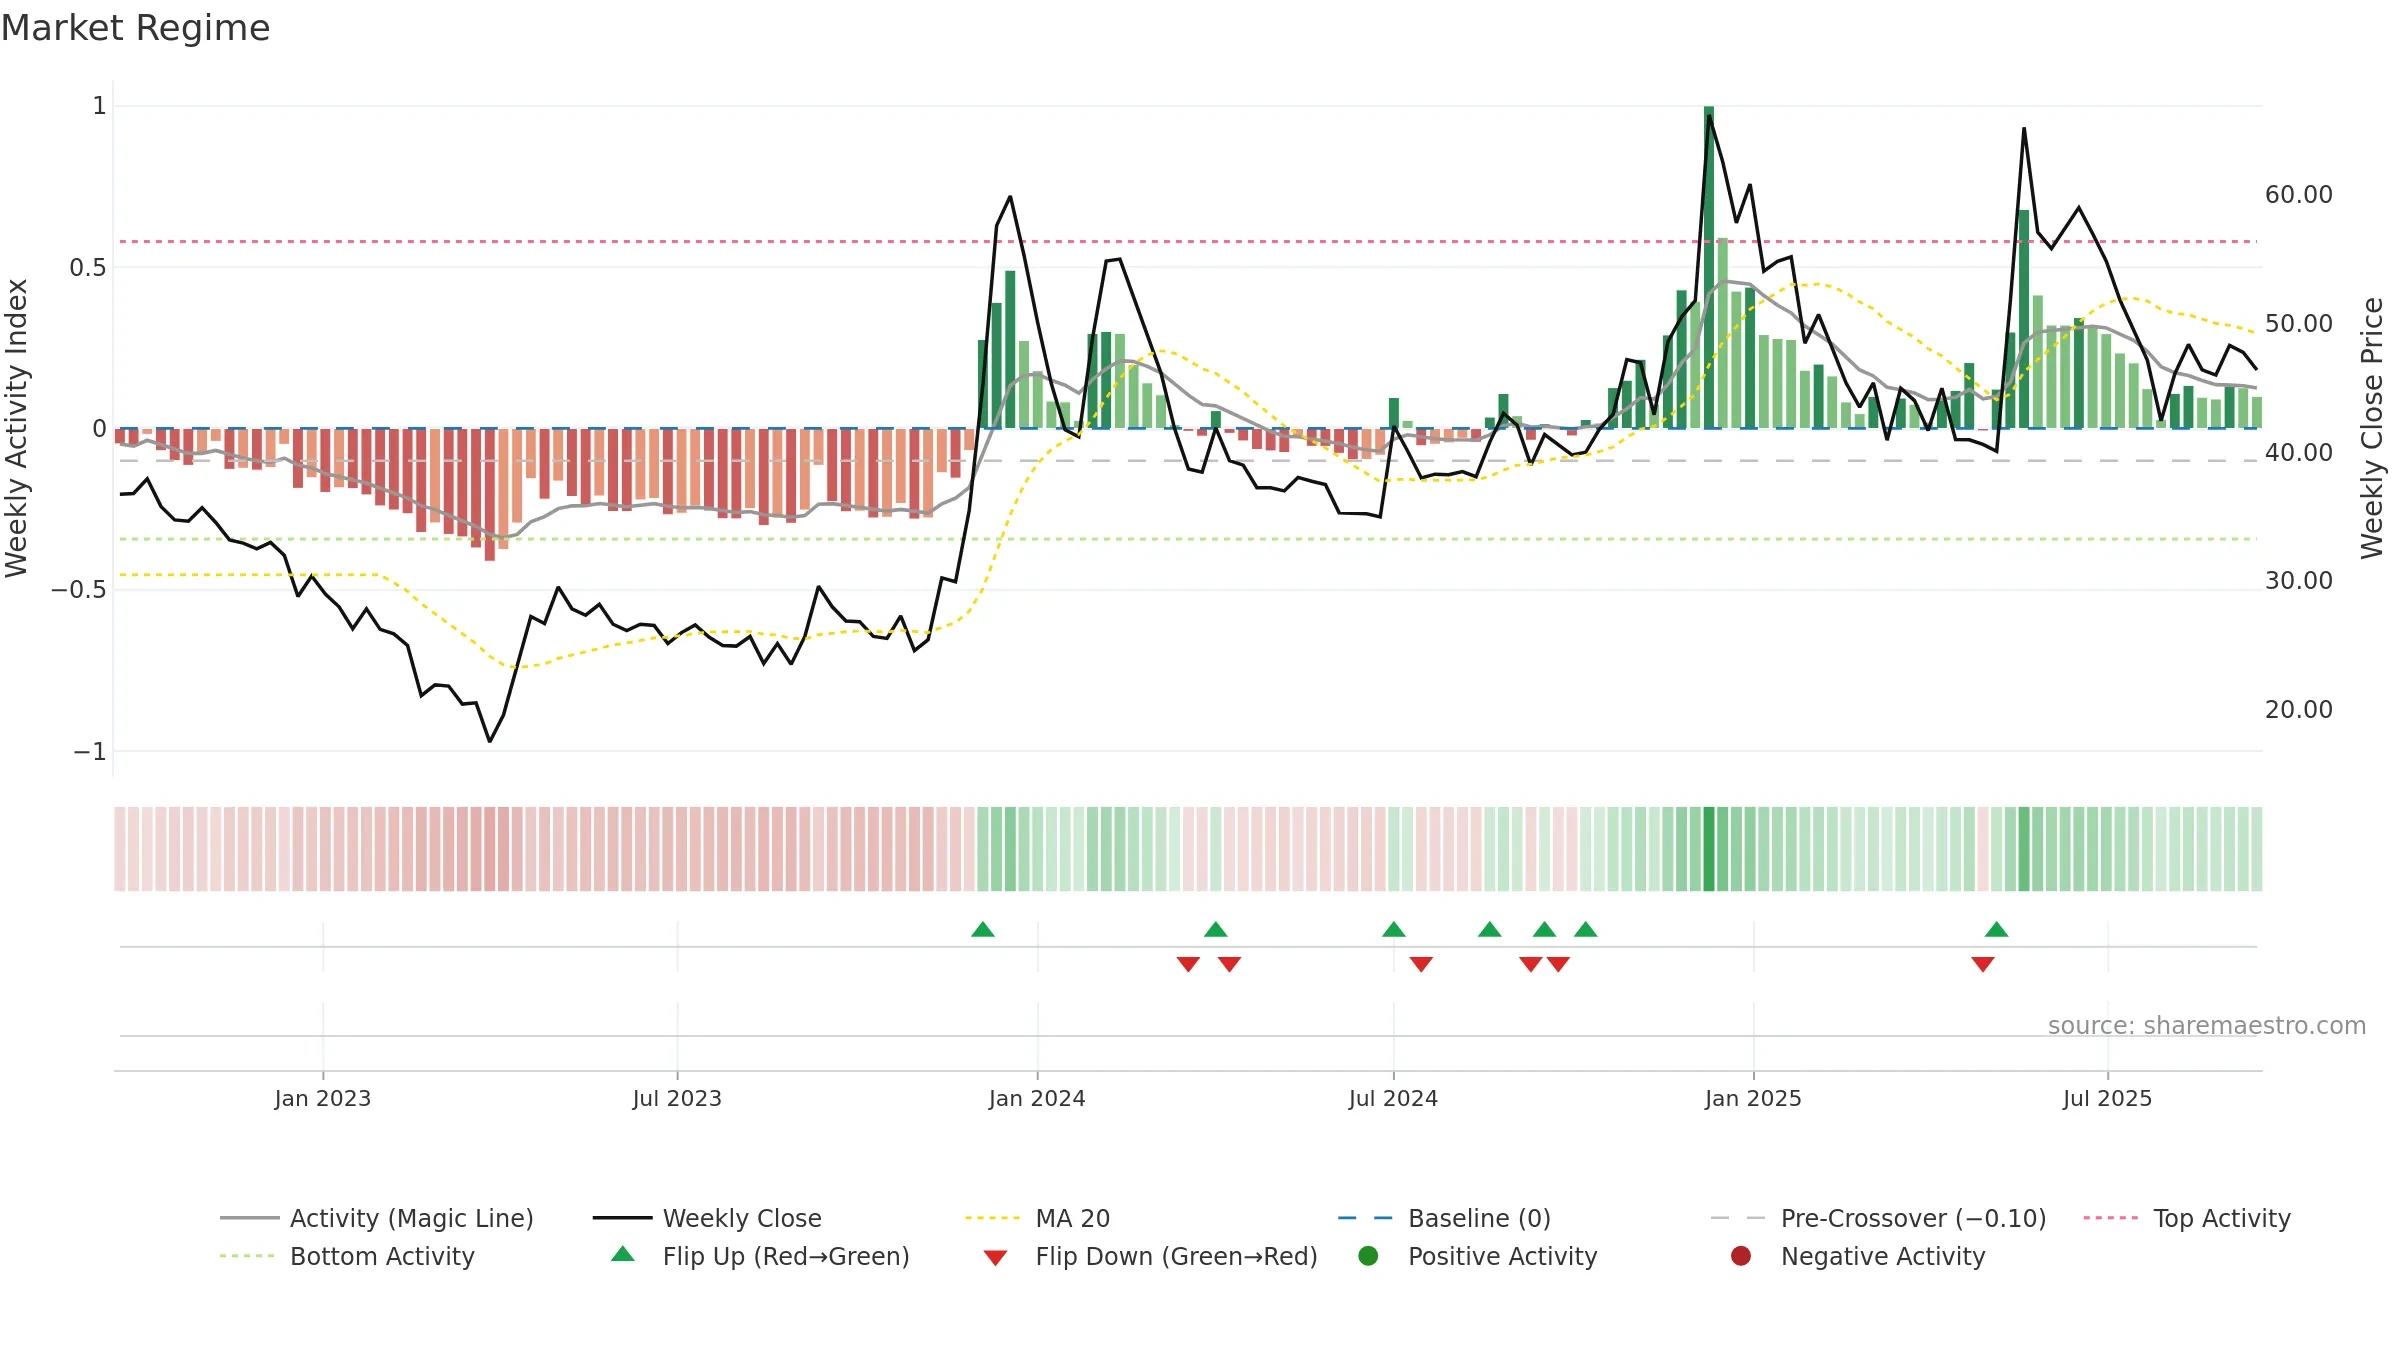Image resolution: width=2400 pixels, height=1350 pixels.
Task: Click the −0.5 activity axis label
Action: click(79, 590)
